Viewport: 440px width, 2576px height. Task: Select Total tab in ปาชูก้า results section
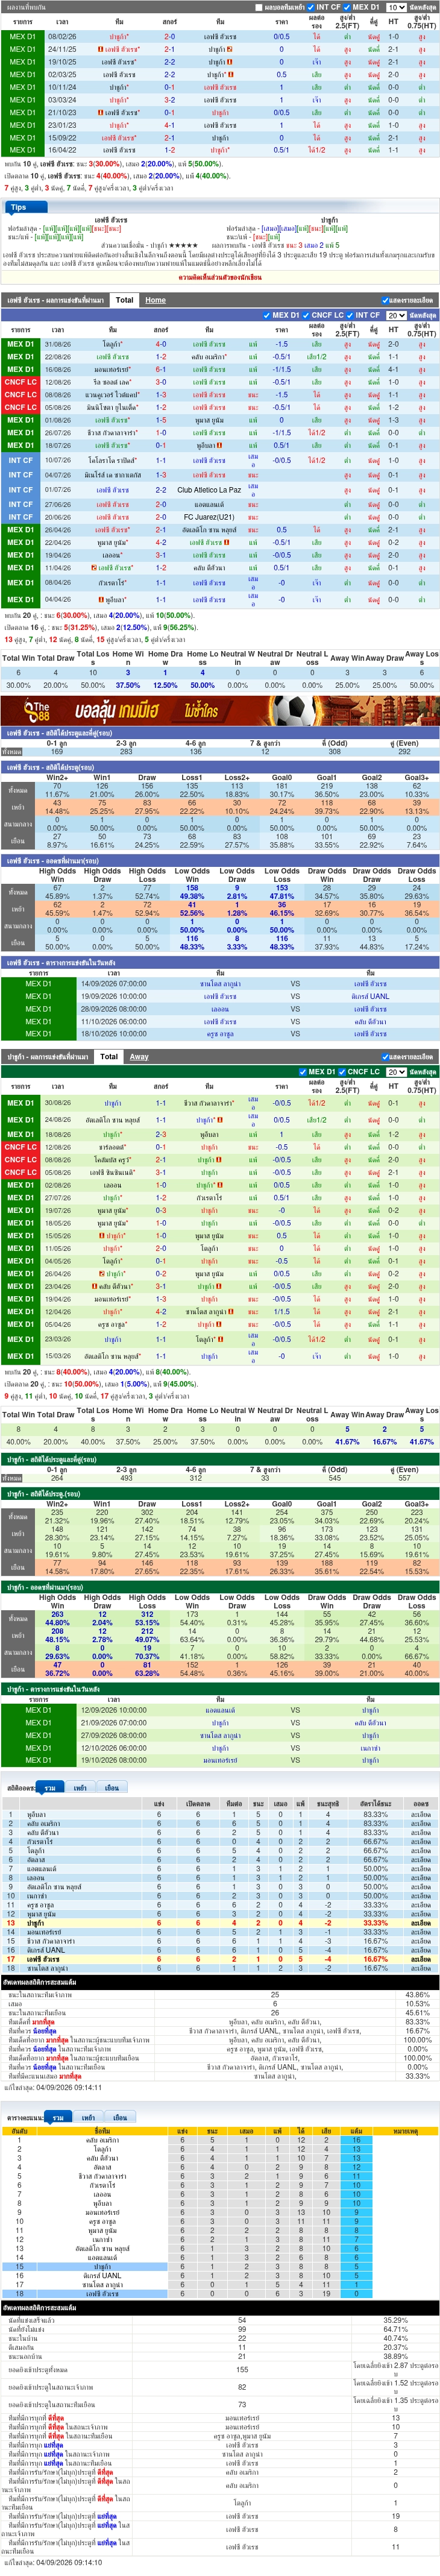click(x=109, y=1056)
